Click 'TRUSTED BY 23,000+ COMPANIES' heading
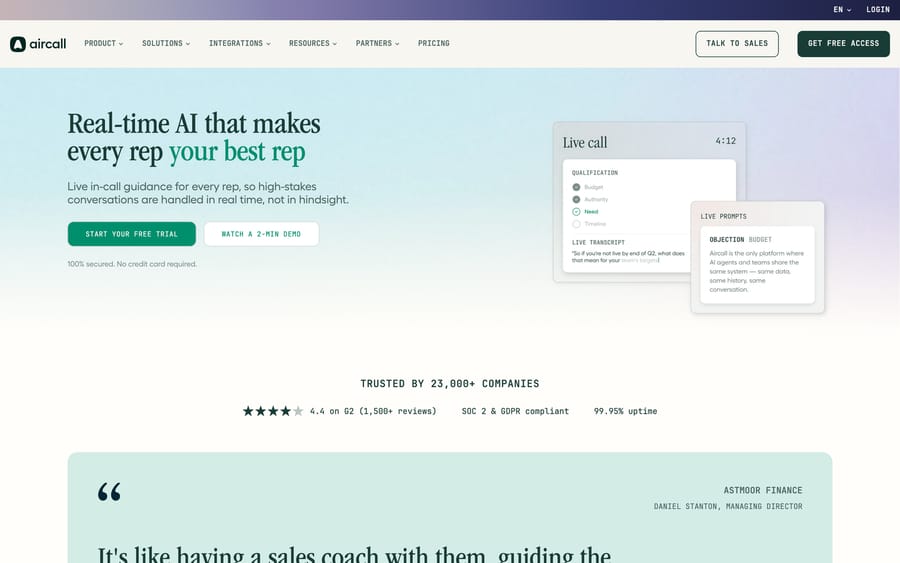The height and width of the screenshot is (563, 900). pos(449,383)
